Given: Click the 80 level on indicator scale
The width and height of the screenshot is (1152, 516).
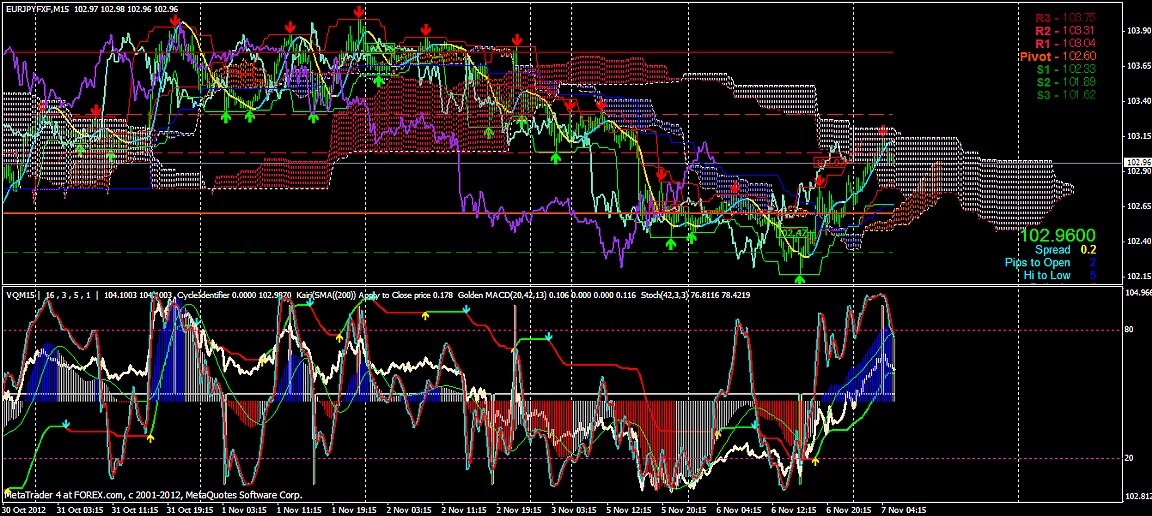Looking at the screenshot, I should [x=1128, y=330].
